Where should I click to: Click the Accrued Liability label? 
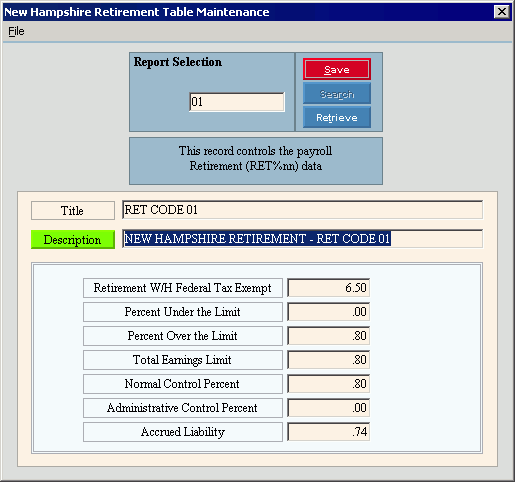tap(183, 432)
